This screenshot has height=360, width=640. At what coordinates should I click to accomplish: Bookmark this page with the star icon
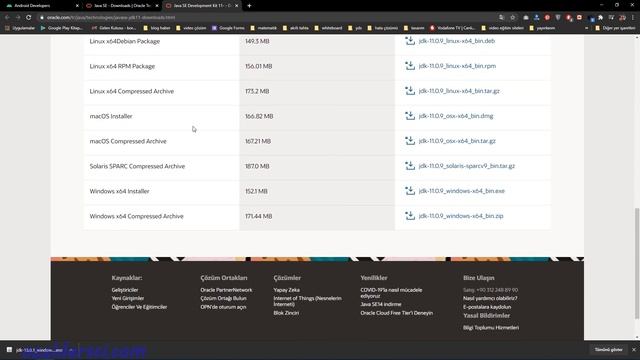click(513, 18)
